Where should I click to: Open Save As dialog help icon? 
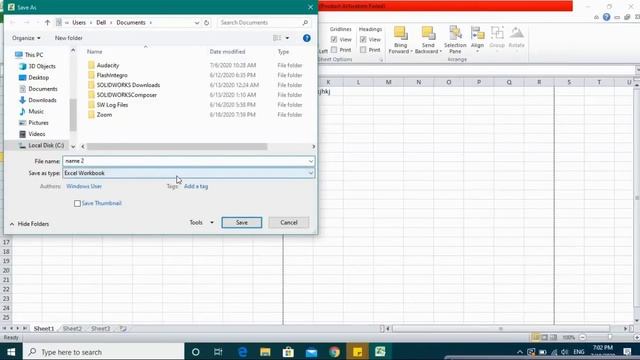pos(307,38)
